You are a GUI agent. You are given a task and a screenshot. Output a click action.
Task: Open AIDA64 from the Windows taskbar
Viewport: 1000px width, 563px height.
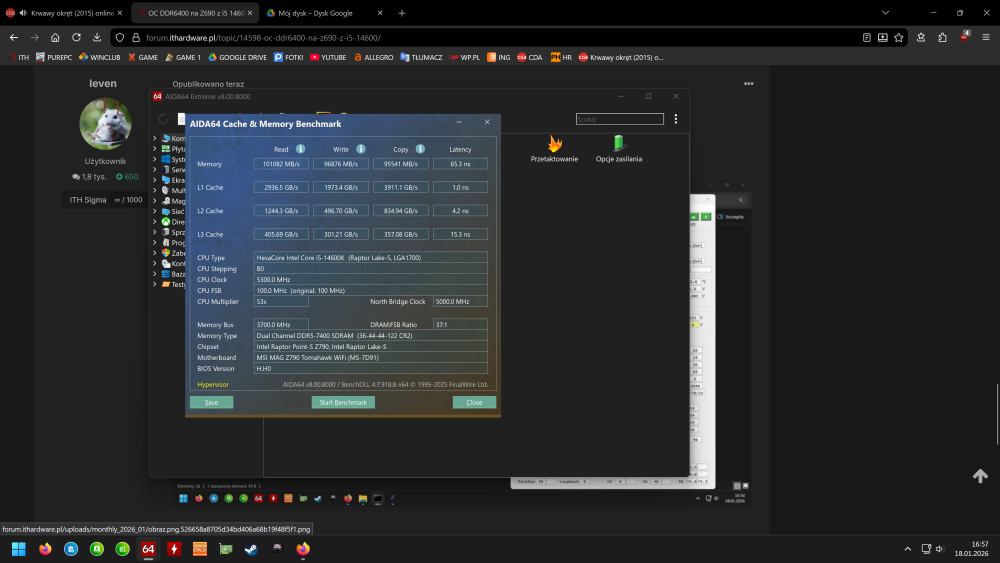coord(148,549)
